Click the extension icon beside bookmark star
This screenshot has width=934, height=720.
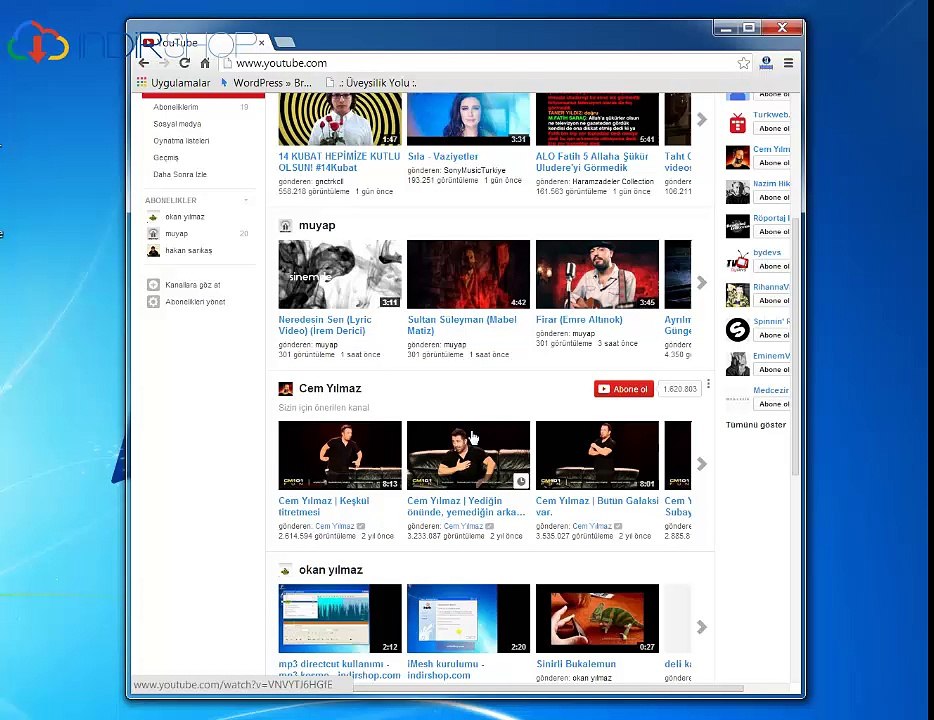click(x=767, y=63)
